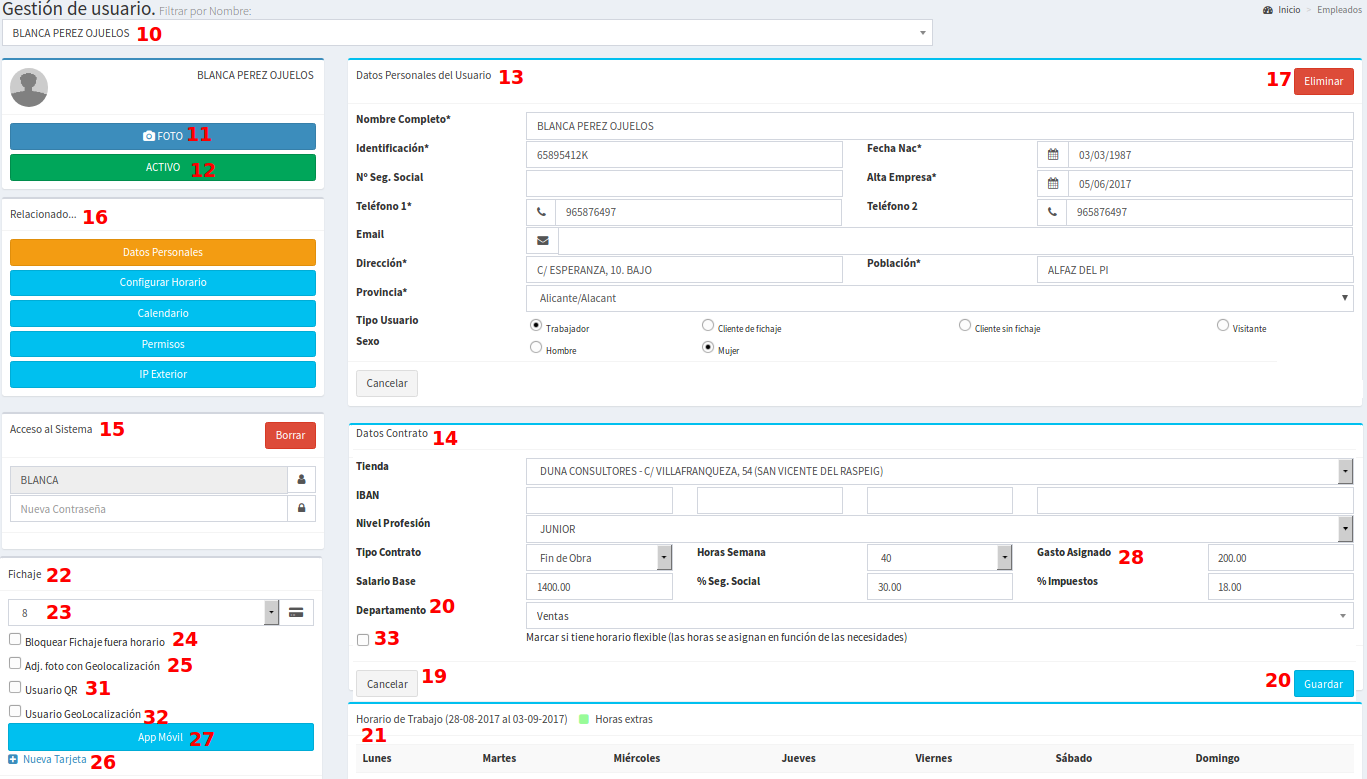Click the card icon next to Fichaje selector
The width and height of the screenshot is (1367, 779).
click(297, 613)
